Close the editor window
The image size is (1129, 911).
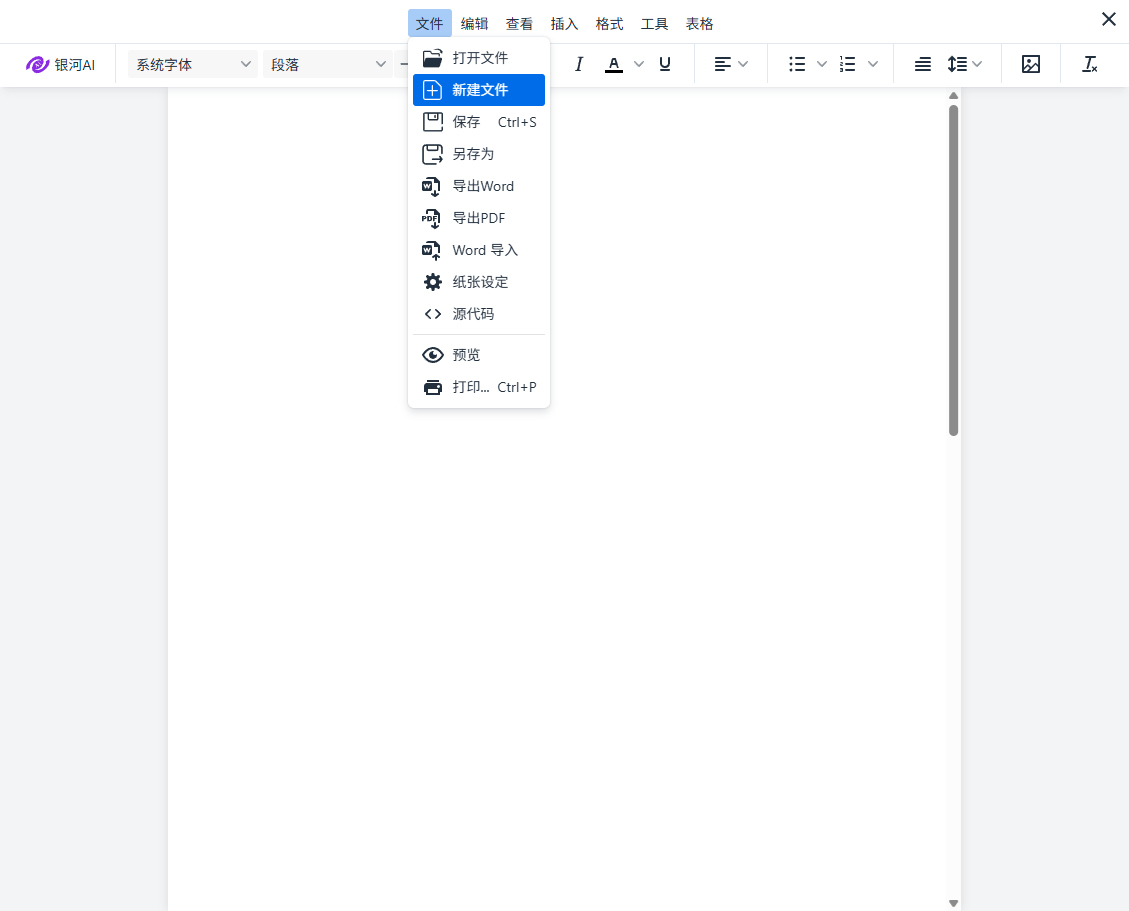tap(1109, 19)
